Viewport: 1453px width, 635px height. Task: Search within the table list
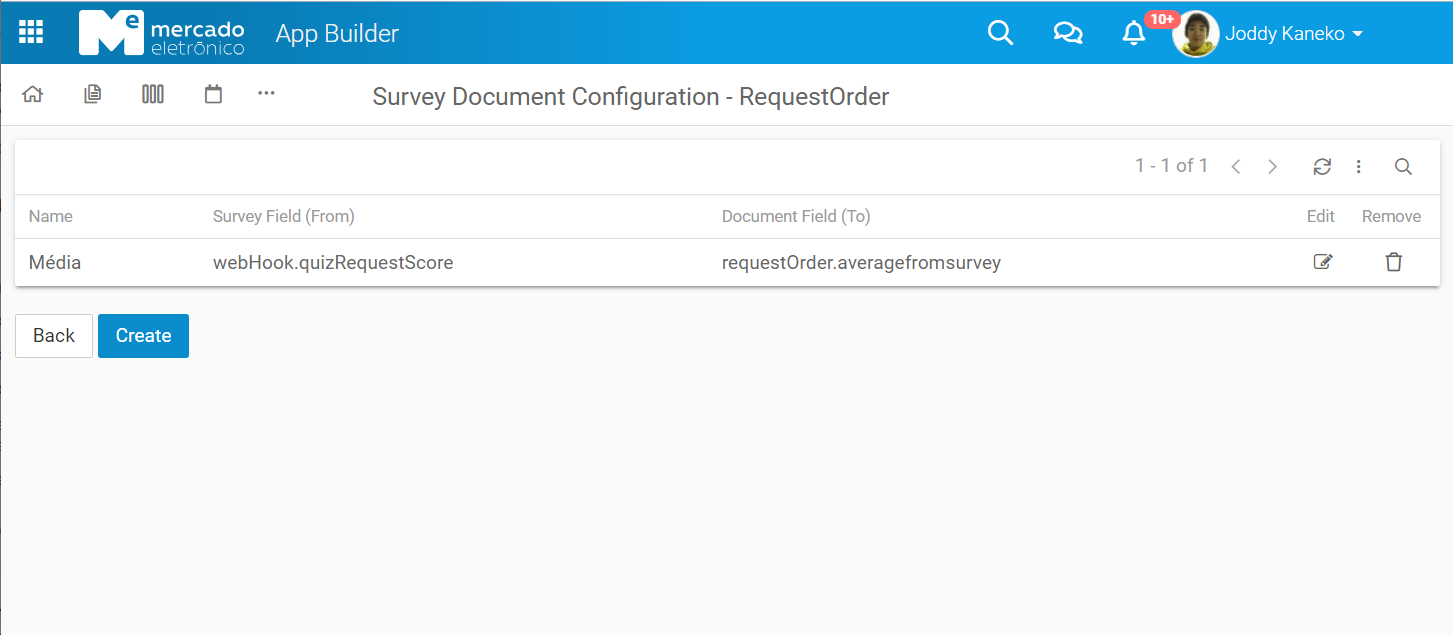coord(1403,167)
